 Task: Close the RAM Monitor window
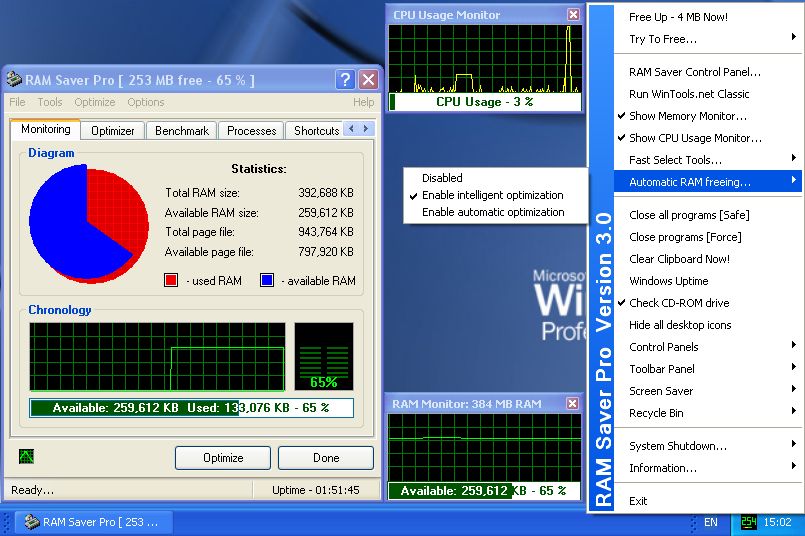click(573, 404)
